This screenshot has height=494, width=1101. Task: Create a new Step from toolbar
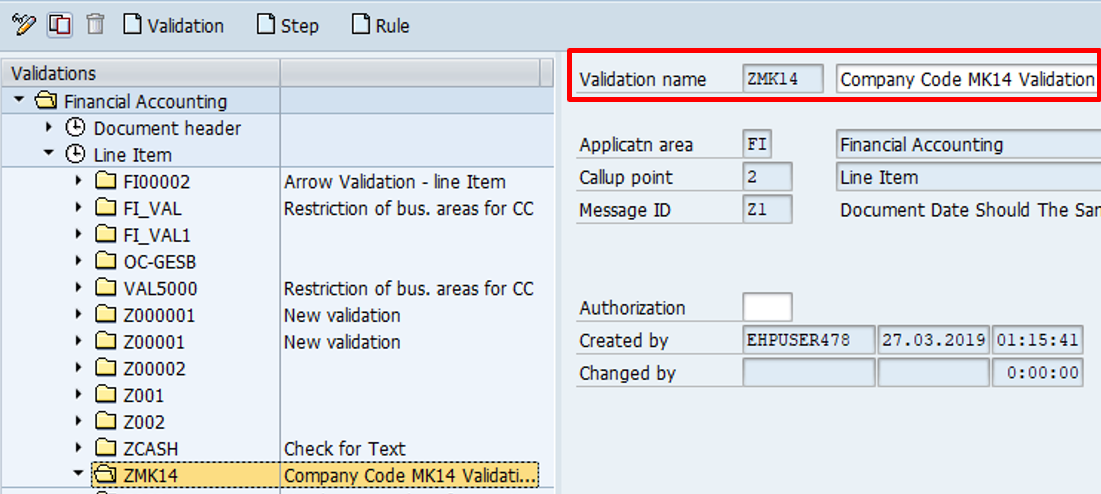[288, 25]
